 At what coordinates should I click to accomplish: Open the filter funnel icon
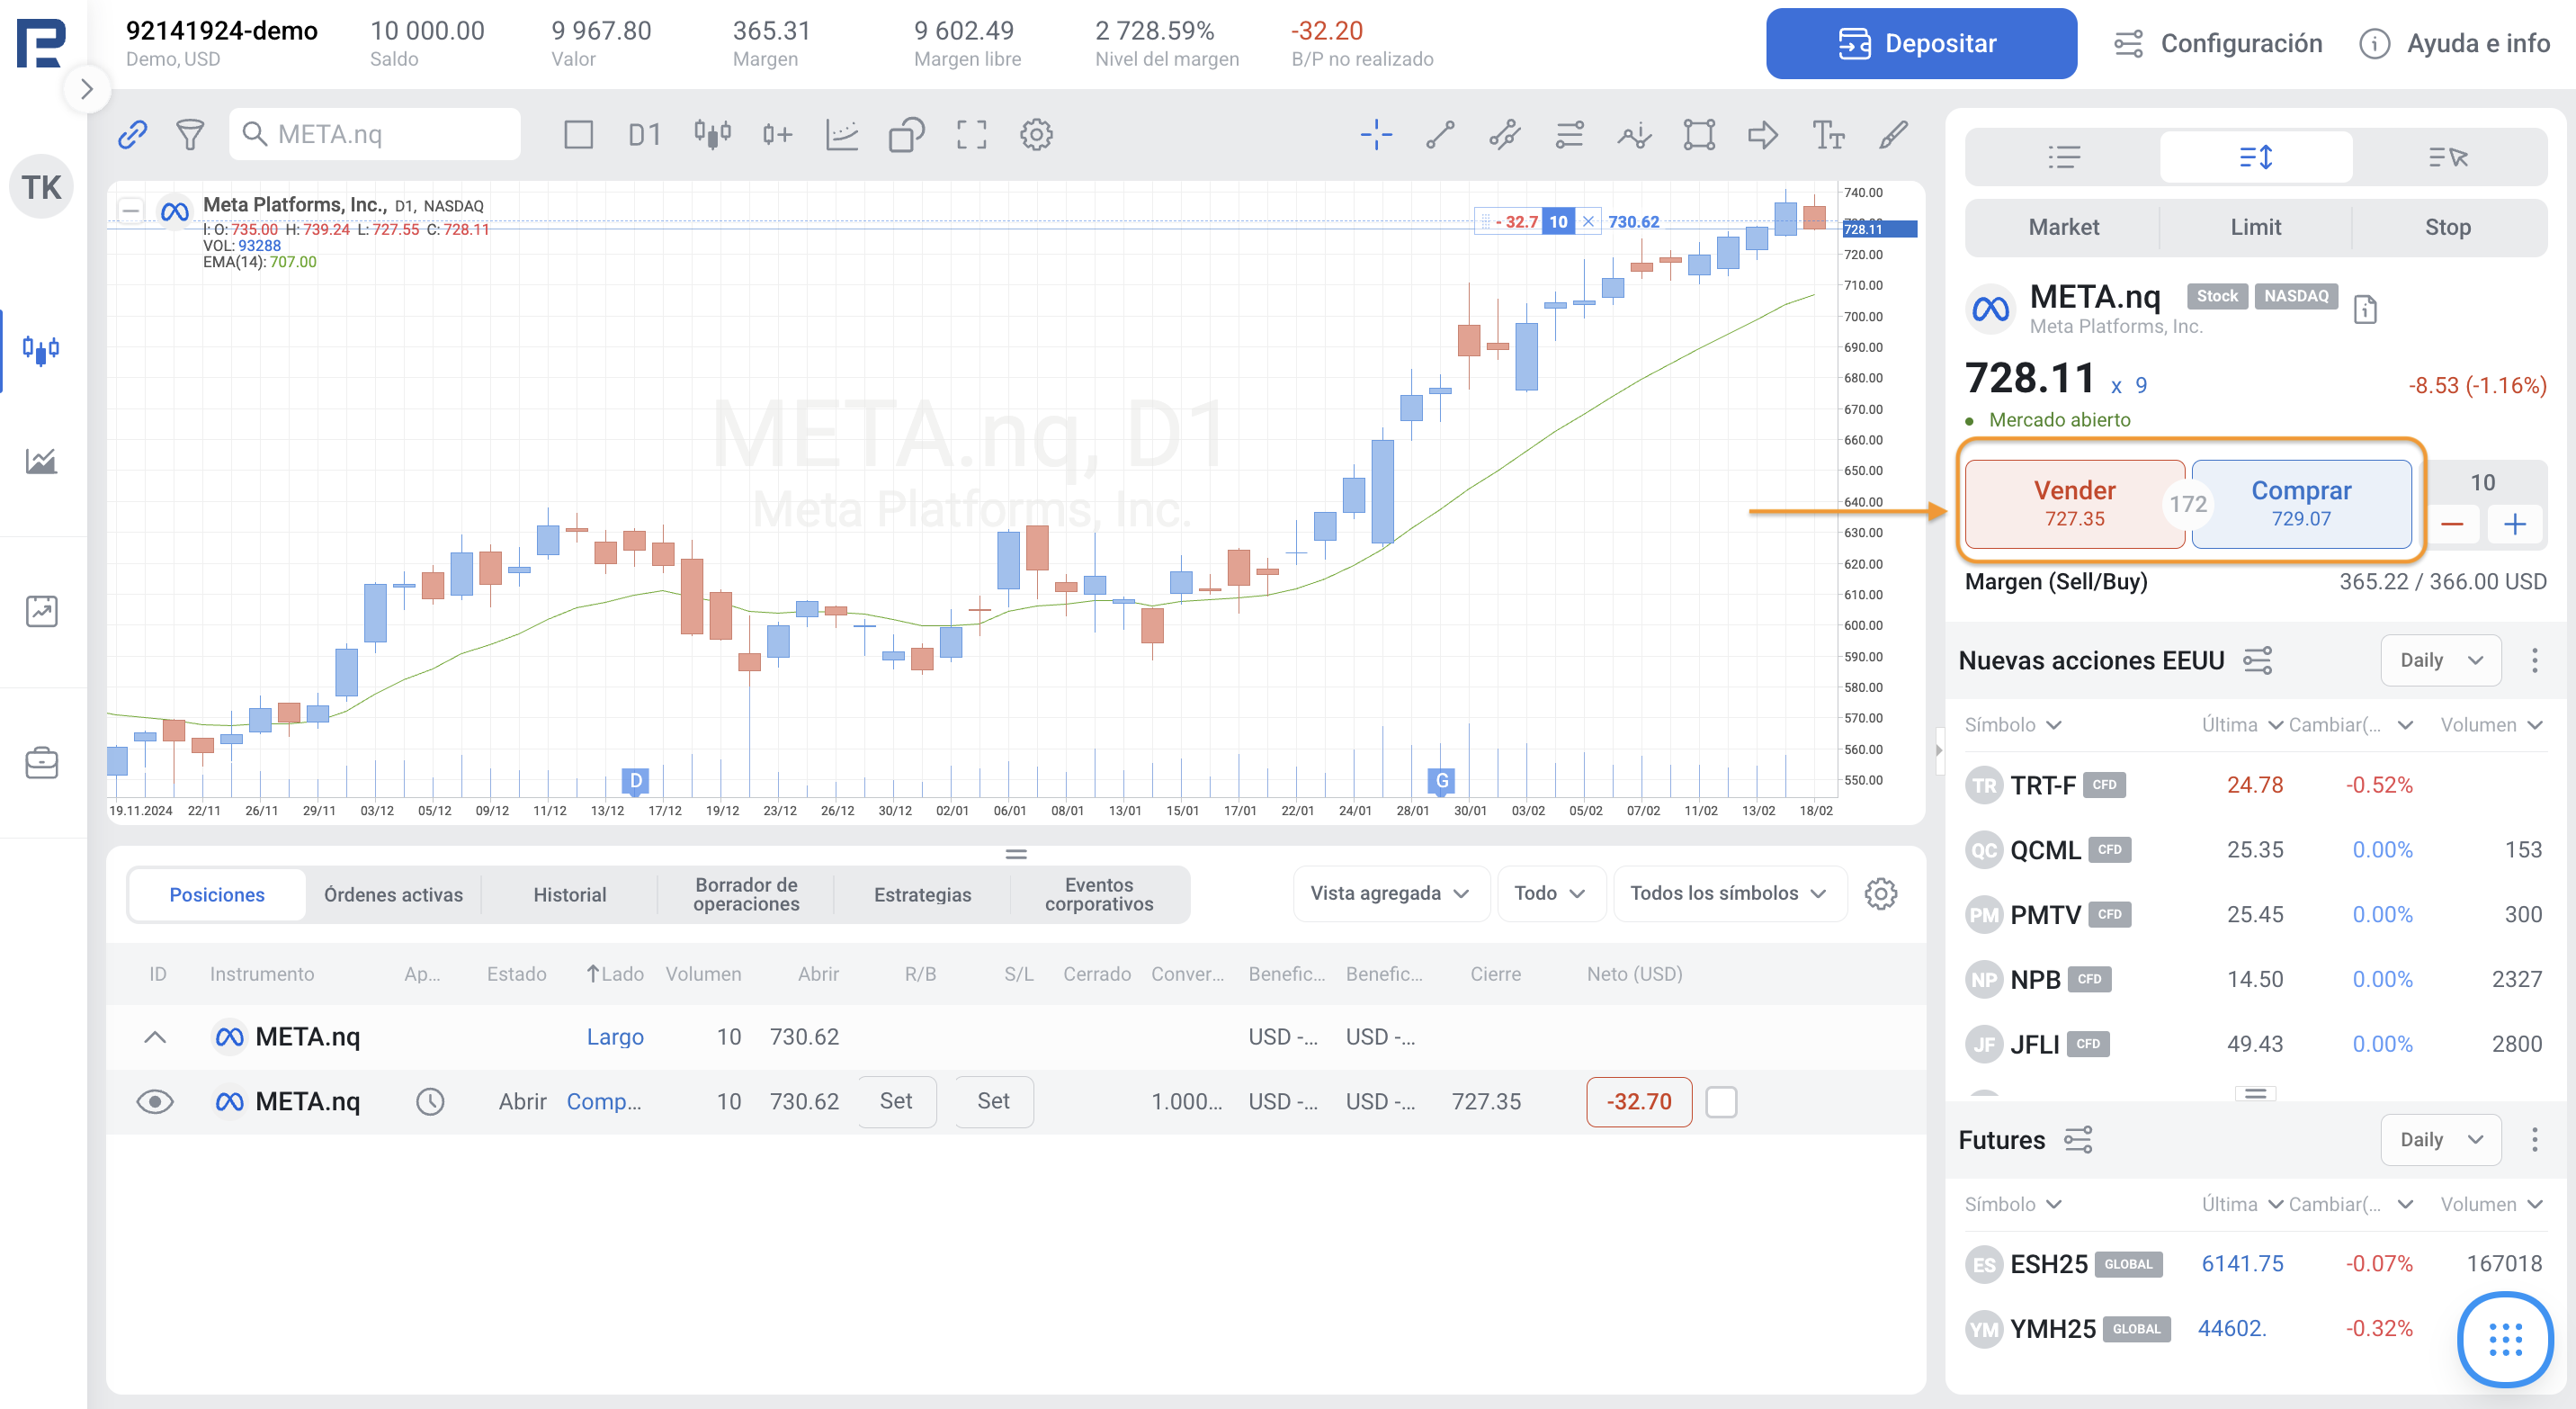tap(190, 134)
